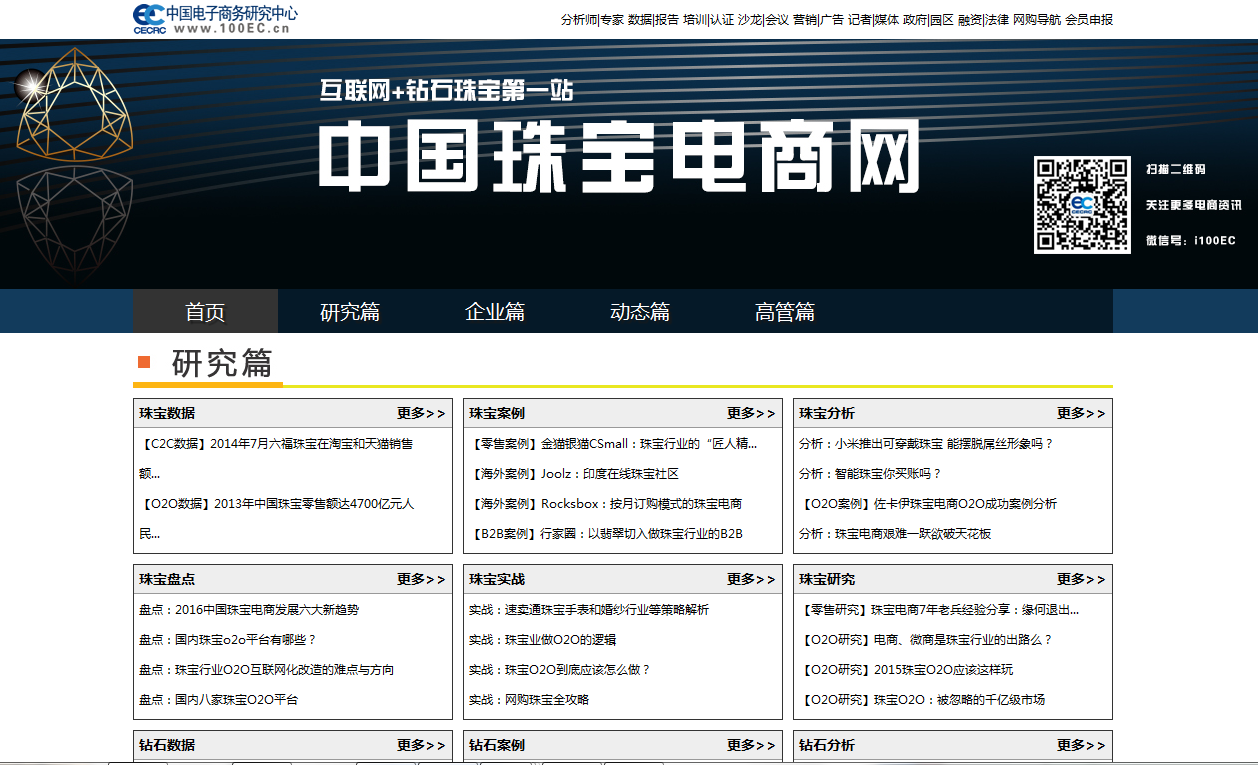Switch to the 企业篇 tab
1258x765 pixels.
coord(495,311)
